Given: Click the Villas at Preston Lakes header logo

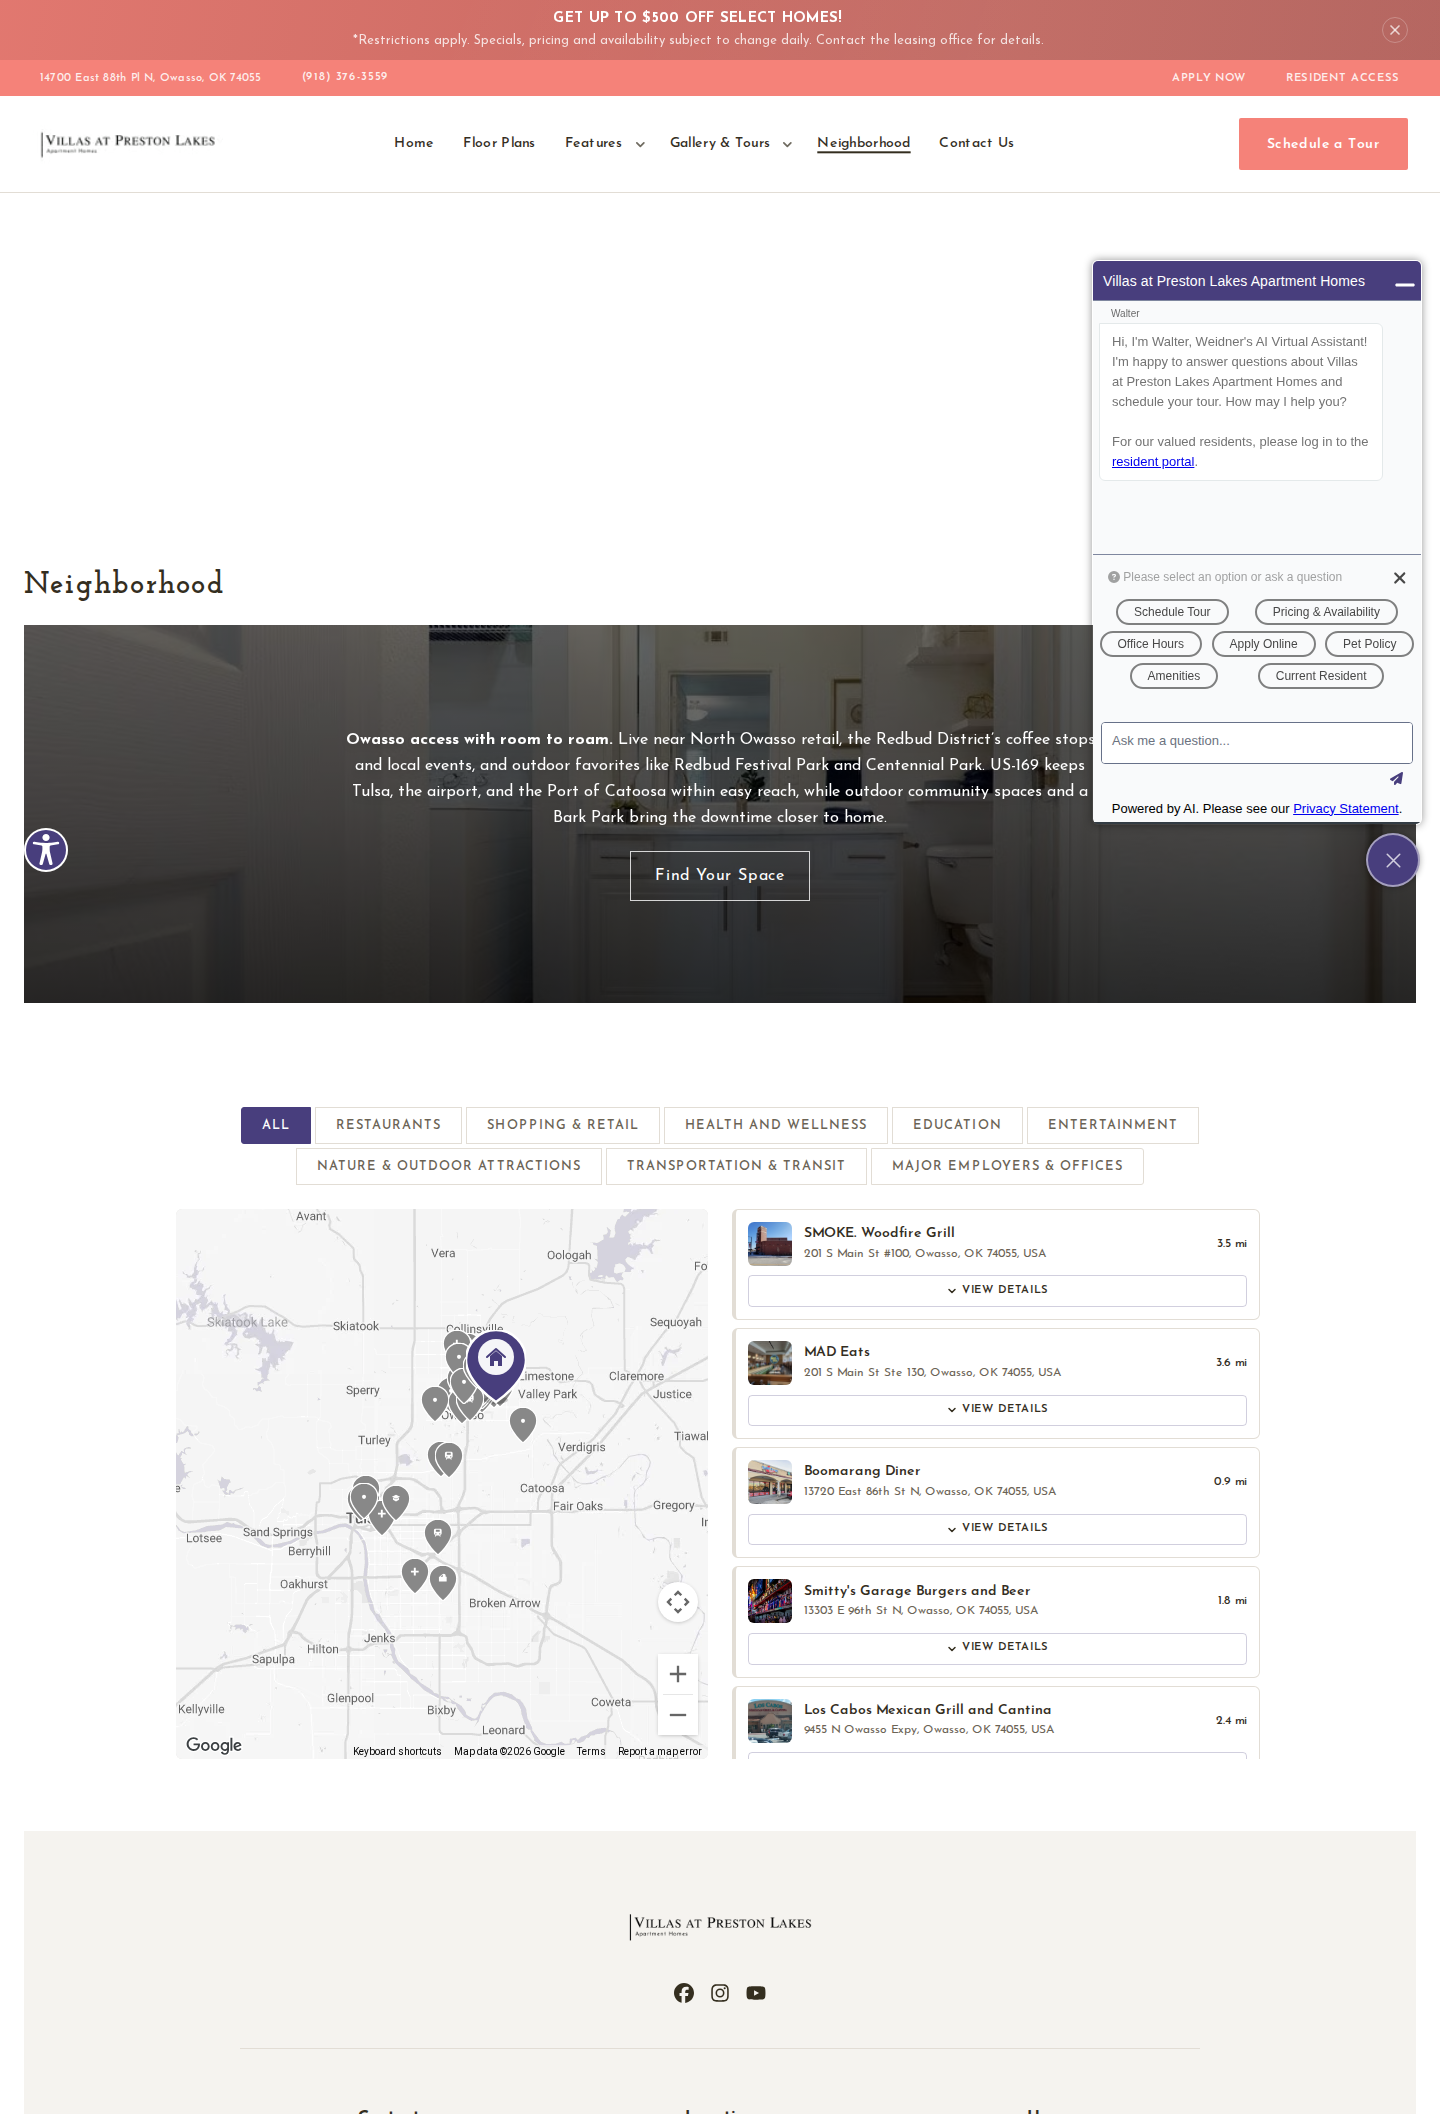Looking at the screenshot, I should 128,143.
